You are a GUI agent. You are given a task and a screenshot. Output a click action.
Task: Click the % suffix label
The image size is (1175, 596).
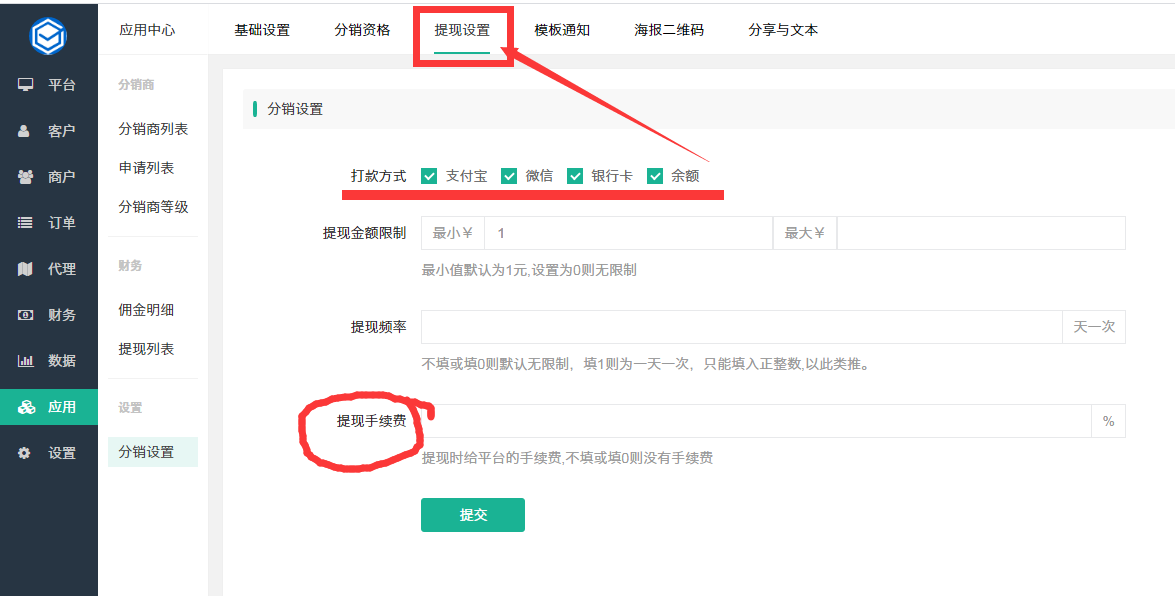pos(1108,421)
